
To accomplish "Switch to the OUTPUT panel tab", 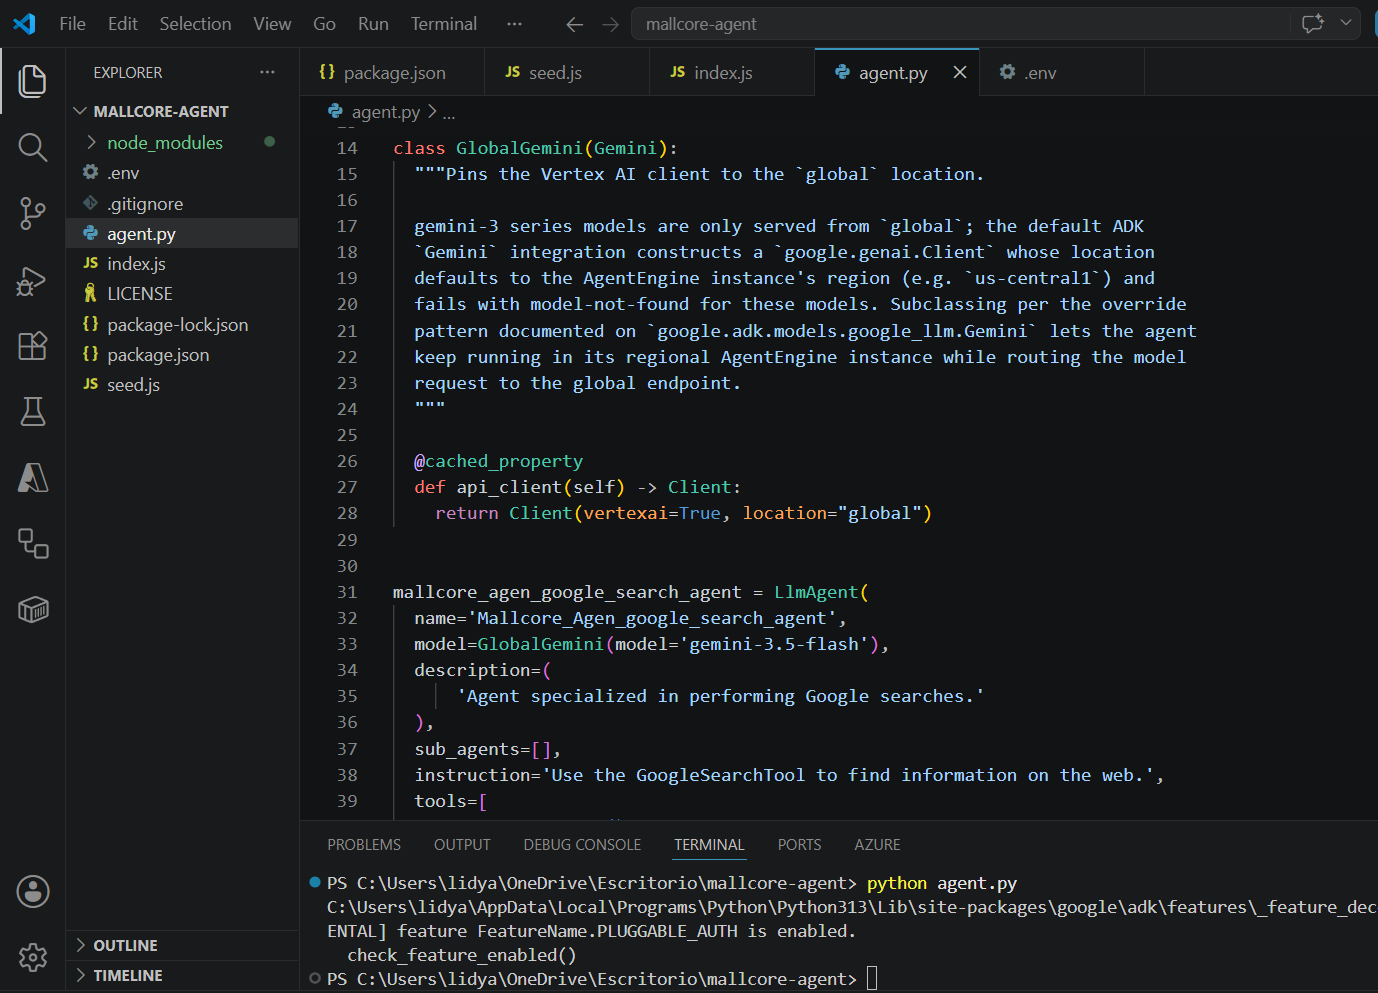I will pyautogui.click(x=462, y=845).
